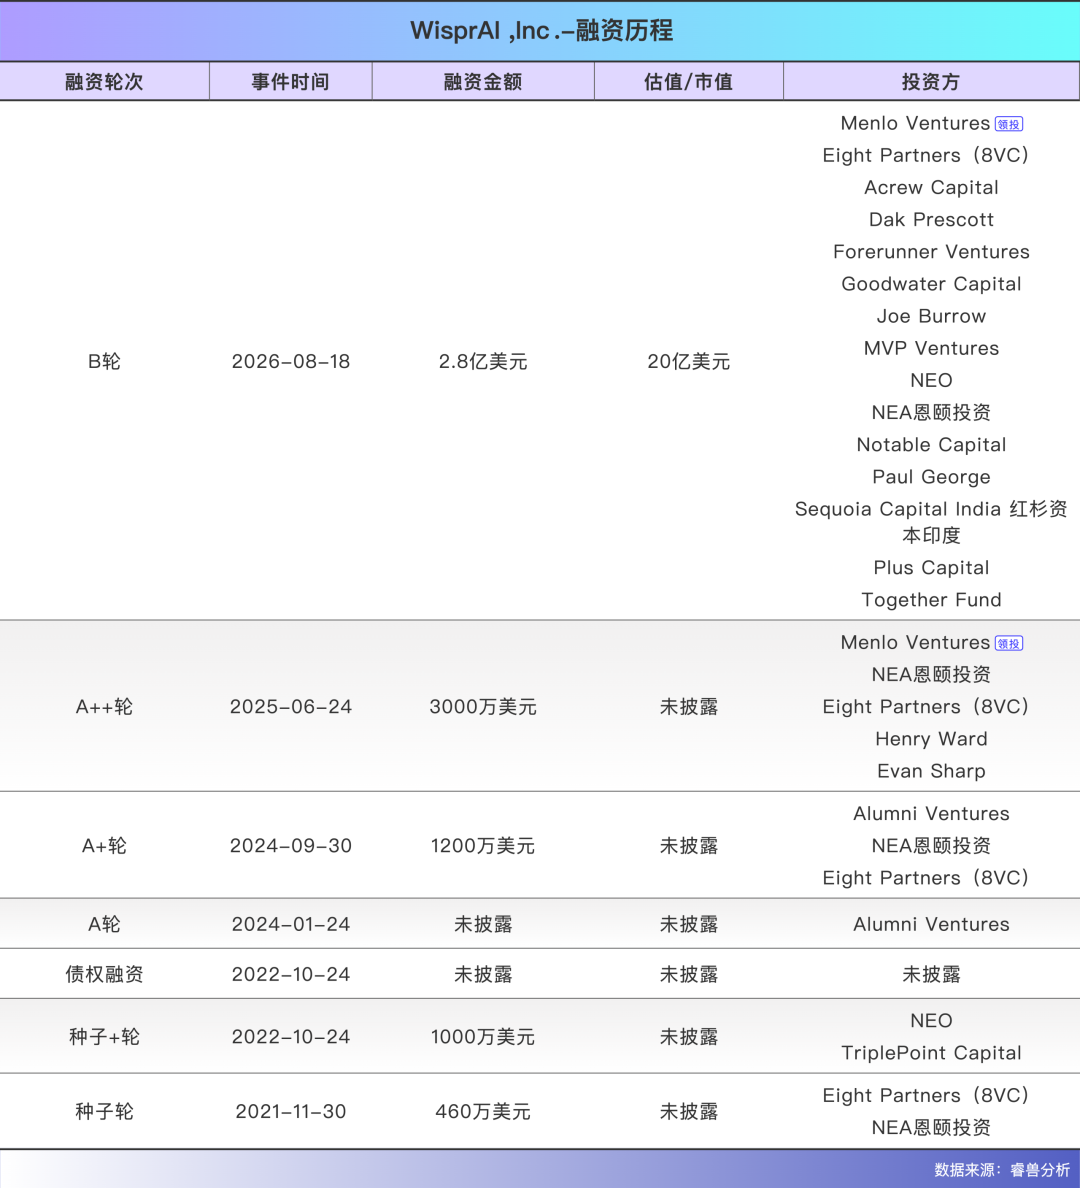The height and width of the screenshot is (1188, 1080).
Task: Click 2022-10-24 in the 种子+轮 row
Action: [x=291, y=1036]
